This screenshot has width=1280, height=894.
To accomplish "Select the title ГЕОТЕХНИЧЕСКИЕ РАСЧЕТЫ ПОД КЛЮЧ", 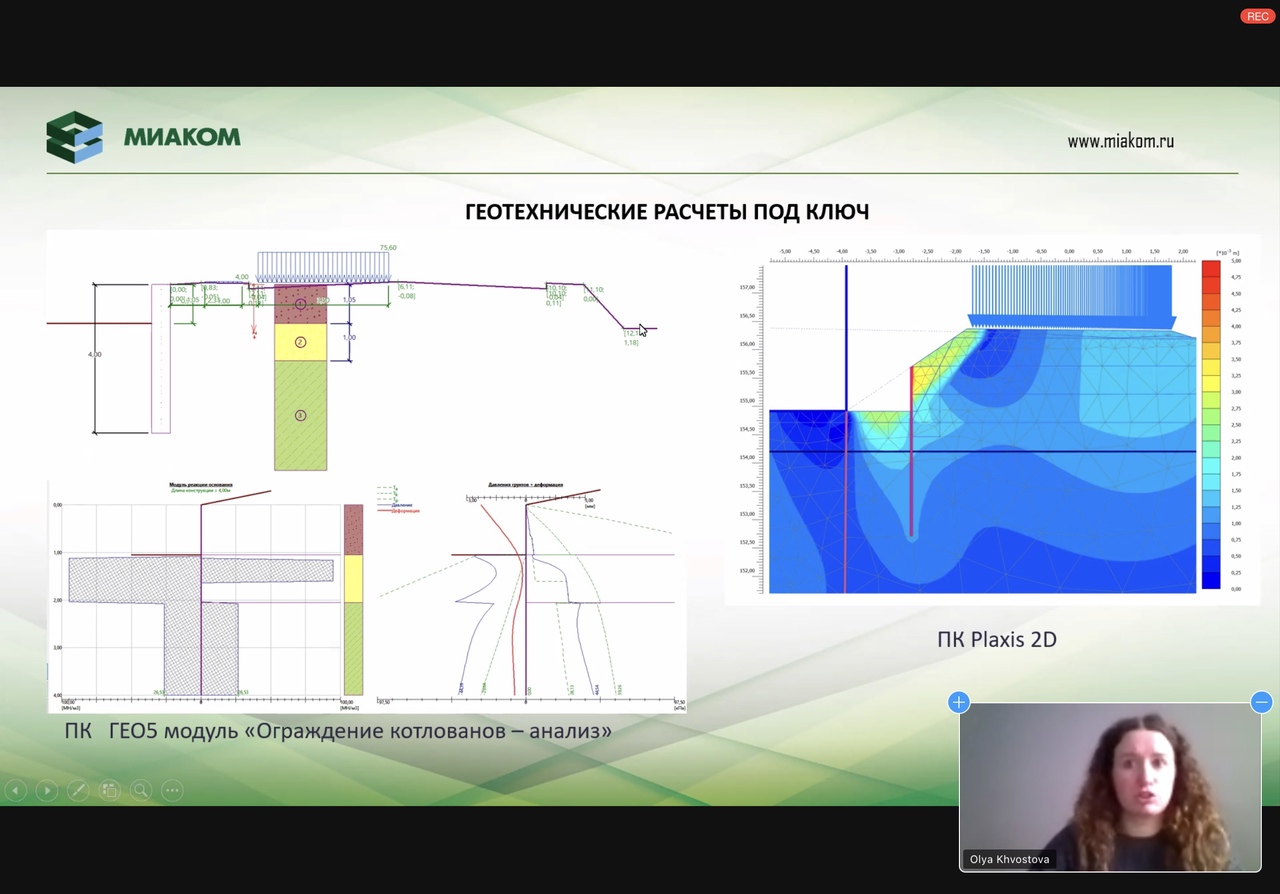I will 667,212.
